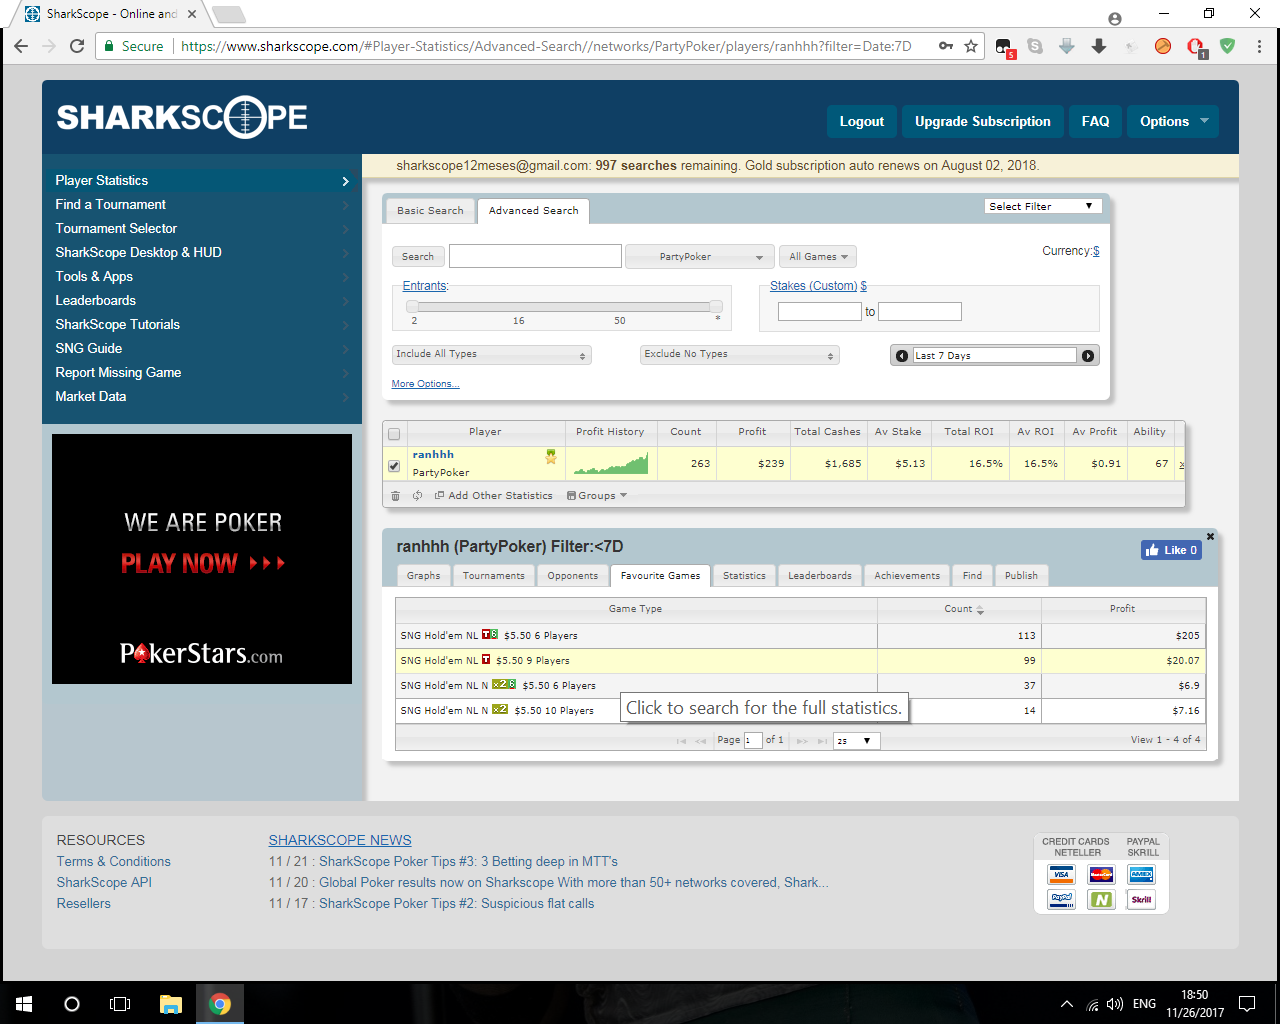Go to next date range arrow

pyautogui.click(x=1088, y=356)
